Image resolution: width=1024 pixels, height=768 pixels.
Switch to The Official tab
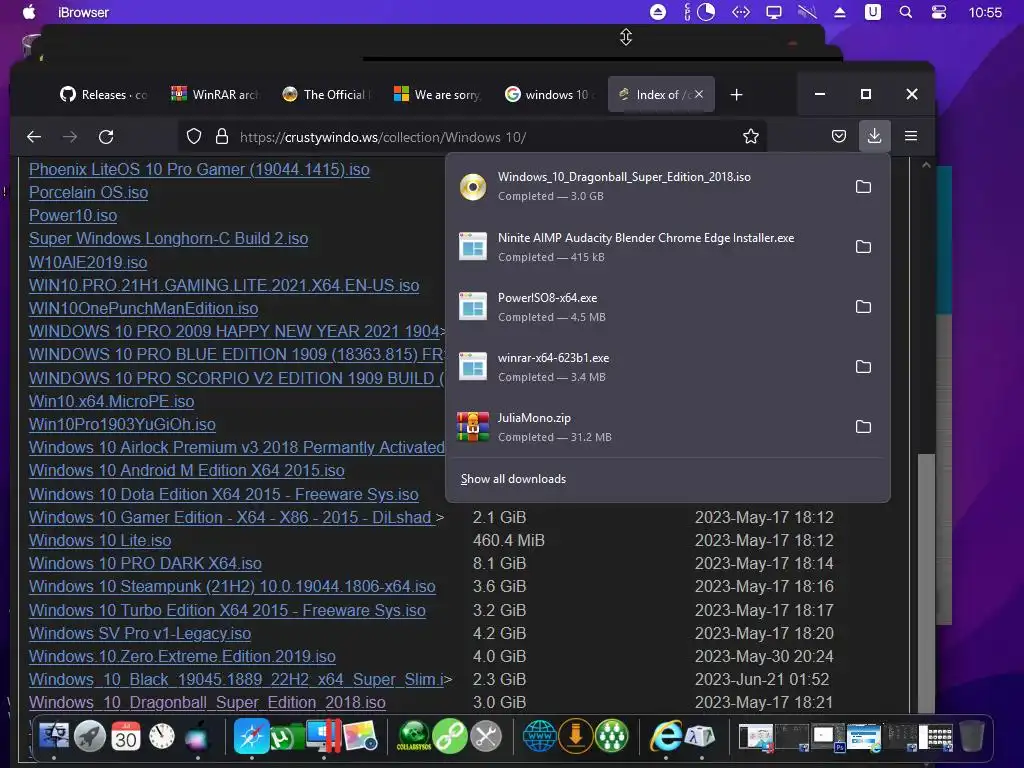point(326,95)
